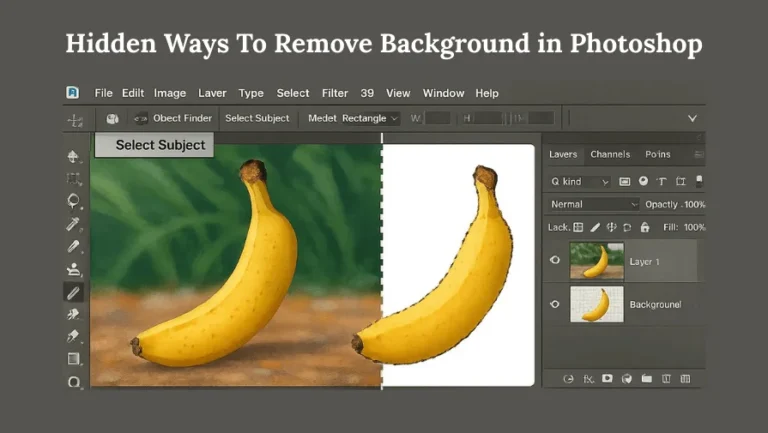
Task: Pick the Rectangular Marquee tool
Action: (x=73, y=178)
